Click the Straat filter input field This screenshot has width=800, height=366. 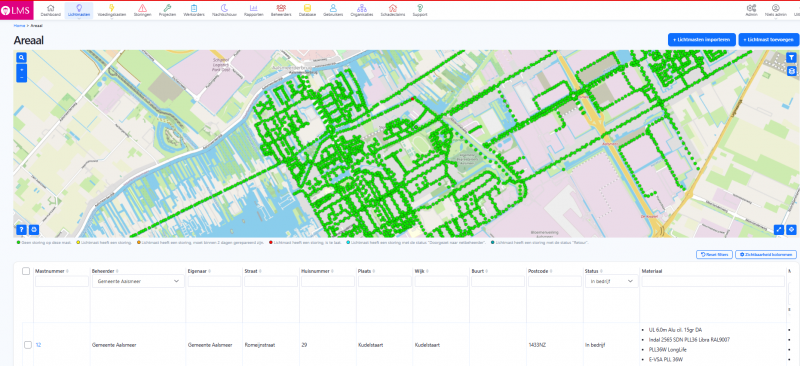pyautogui.click(x=270, y=281)
